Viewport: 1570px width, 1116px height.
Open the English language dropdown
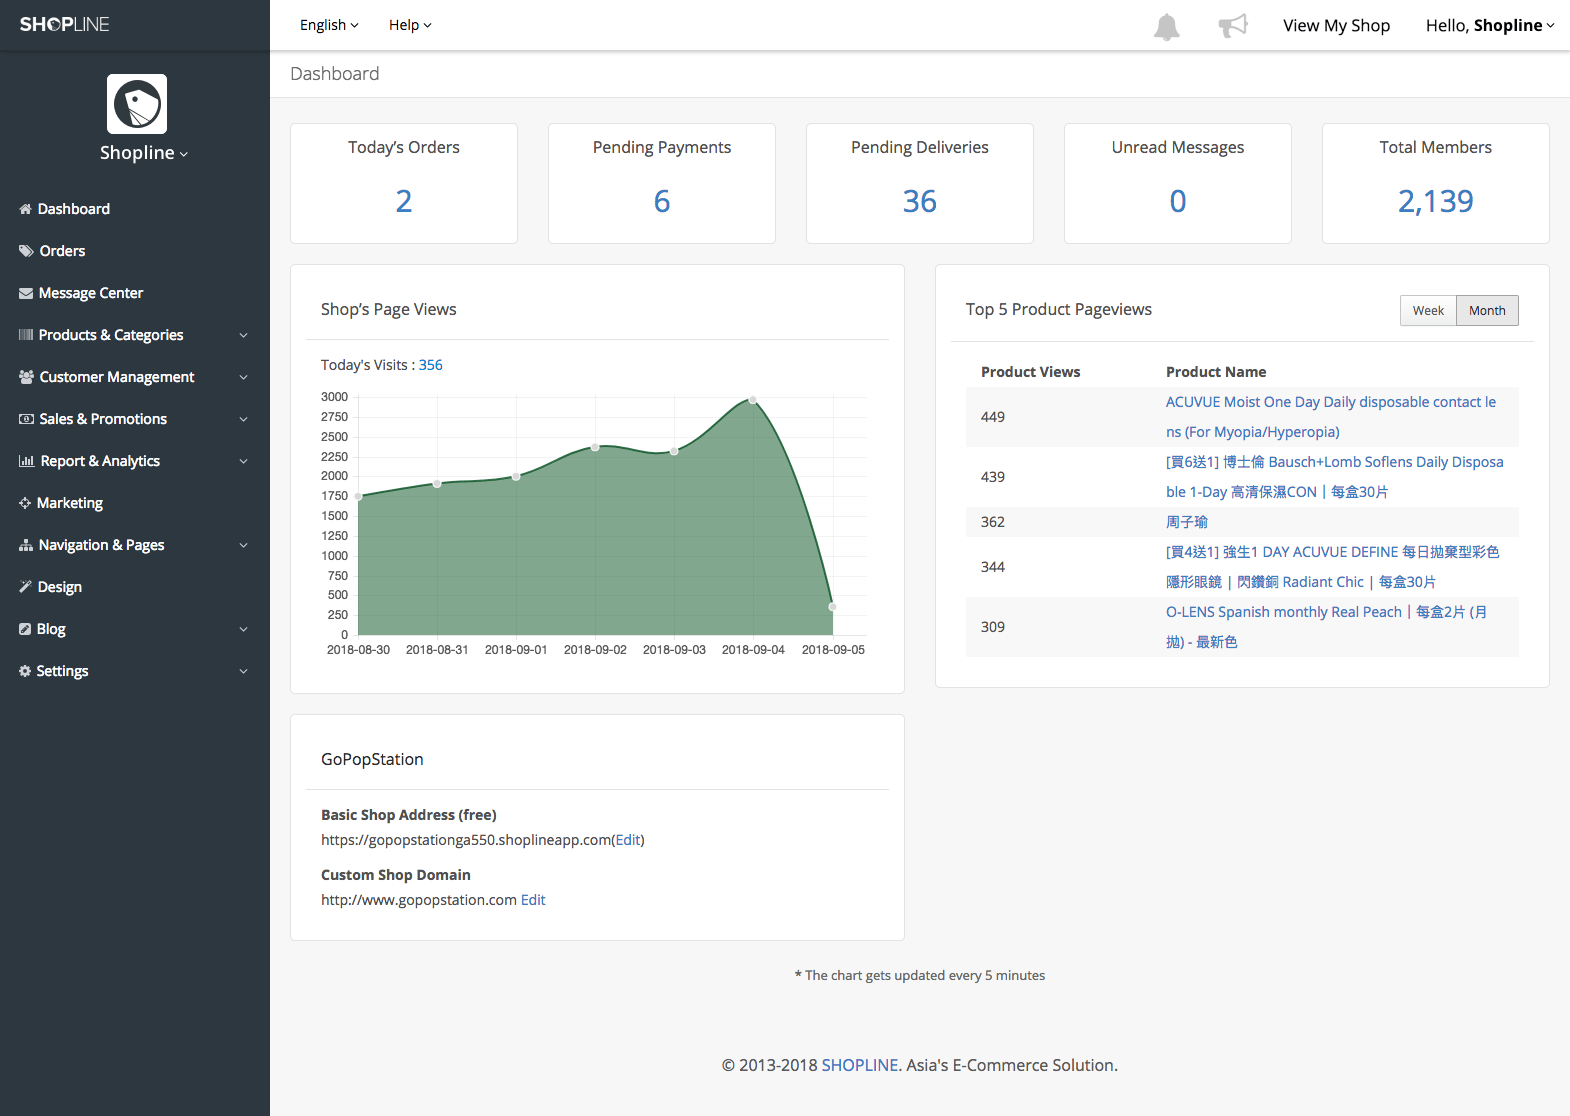click(x=329, y=25)
